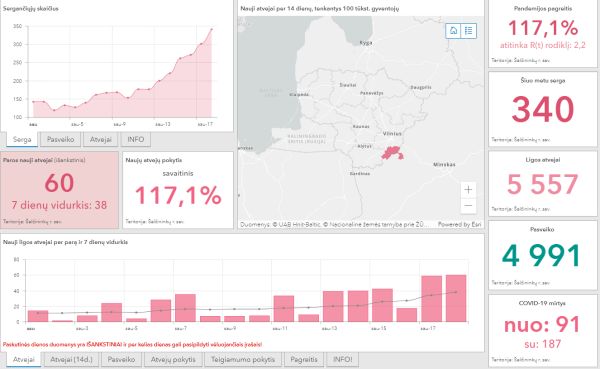Select the Atvejų pokytis tab
This screenshot has width=600, height=369.
[173, 359]
